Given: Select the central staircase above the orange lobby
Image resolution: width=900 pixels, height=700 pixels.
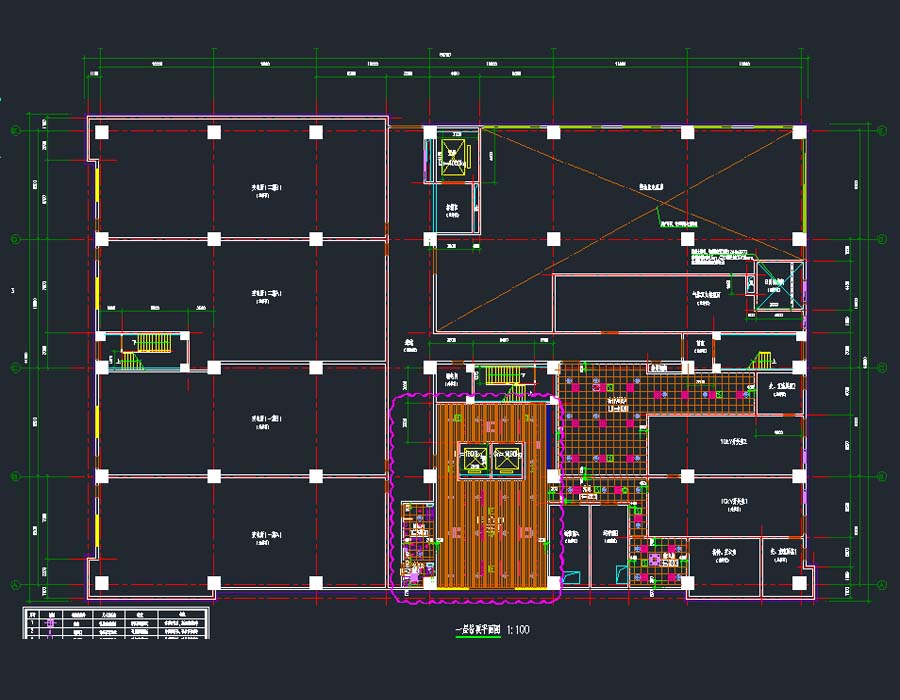Looking at the screenshot, I should [x=503, y=374].
